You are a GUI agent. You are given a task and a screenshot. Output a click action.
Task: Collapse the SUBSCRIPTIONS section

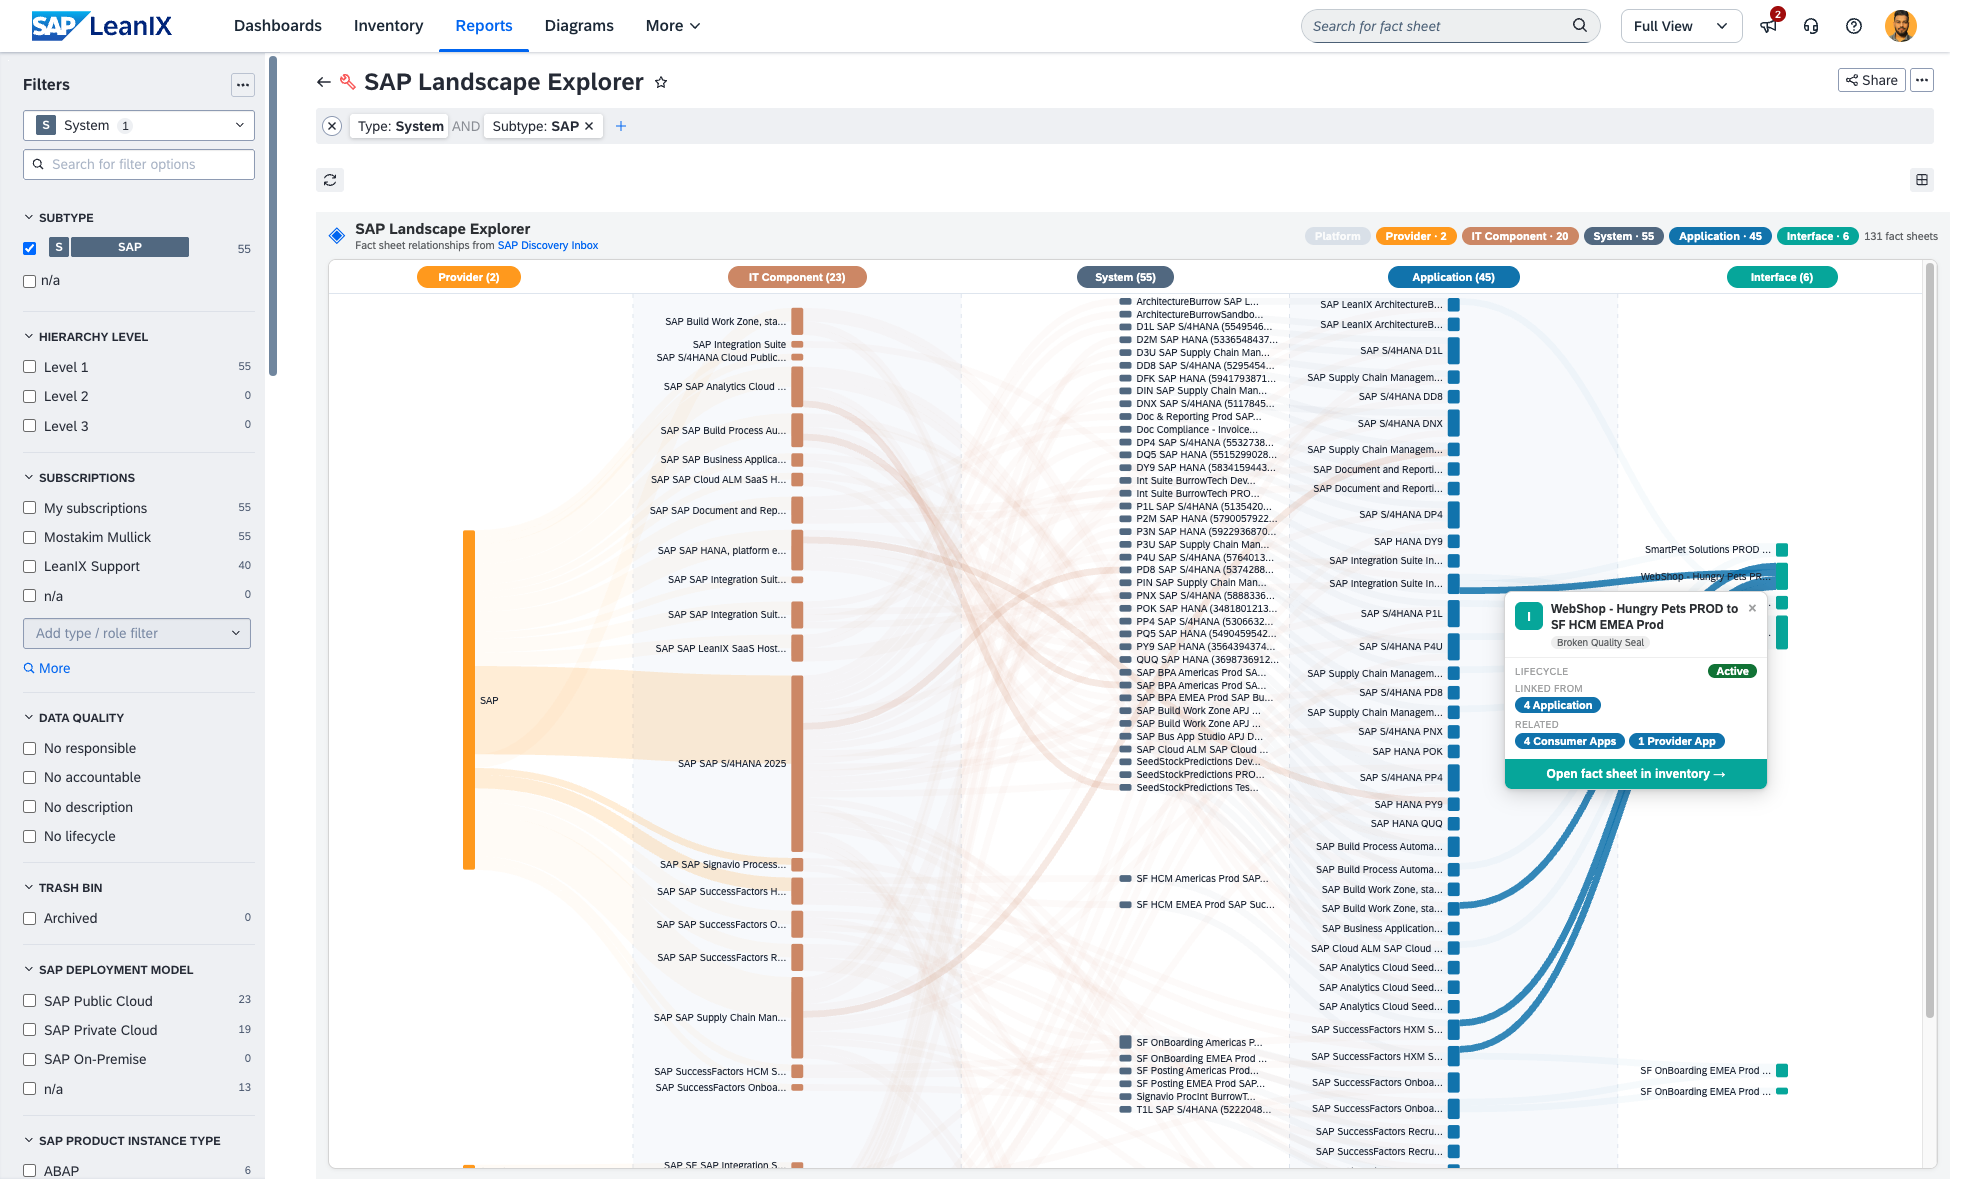click(x=29, y=477)
